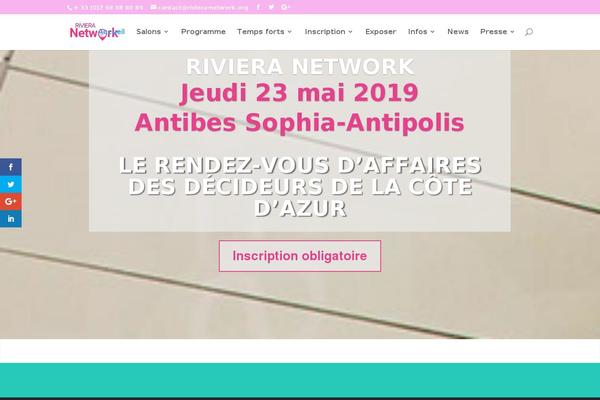Screen dimensions: 600x400
Task: Share via the Twitter sidebar button
Action: [11, 184]
